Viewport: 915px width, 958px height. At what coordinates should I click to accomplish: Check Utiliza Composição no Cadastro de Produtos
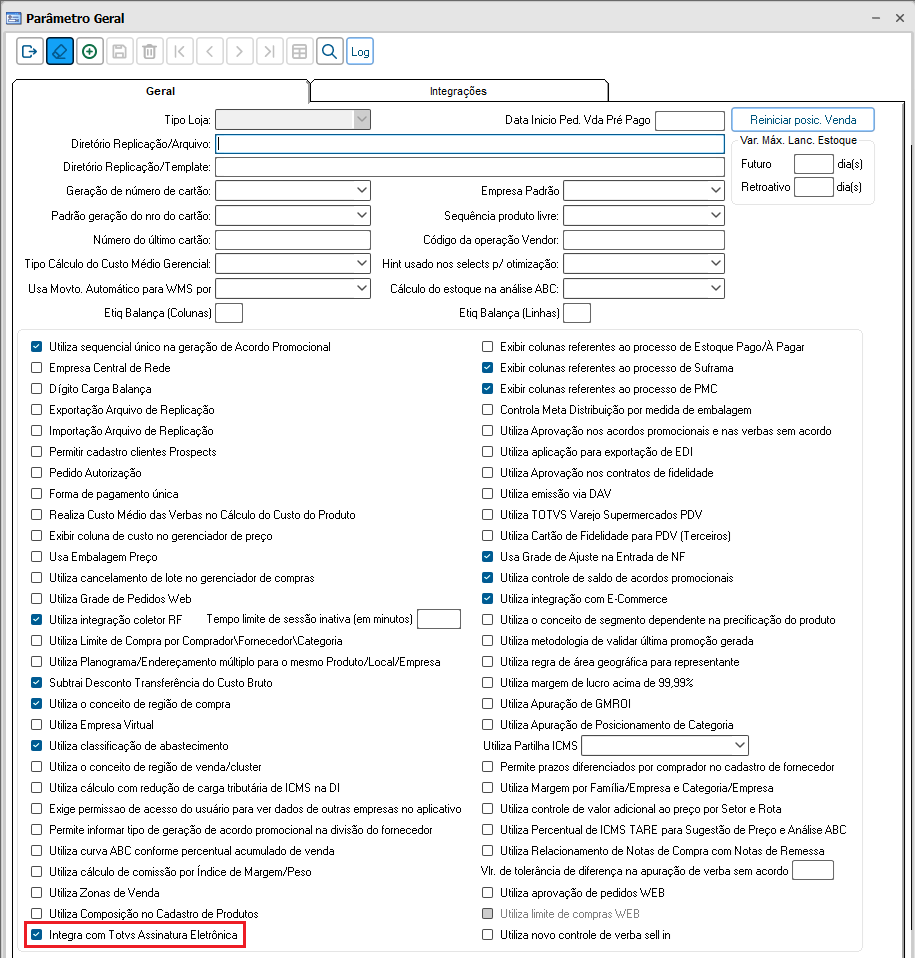coord(37,913)
